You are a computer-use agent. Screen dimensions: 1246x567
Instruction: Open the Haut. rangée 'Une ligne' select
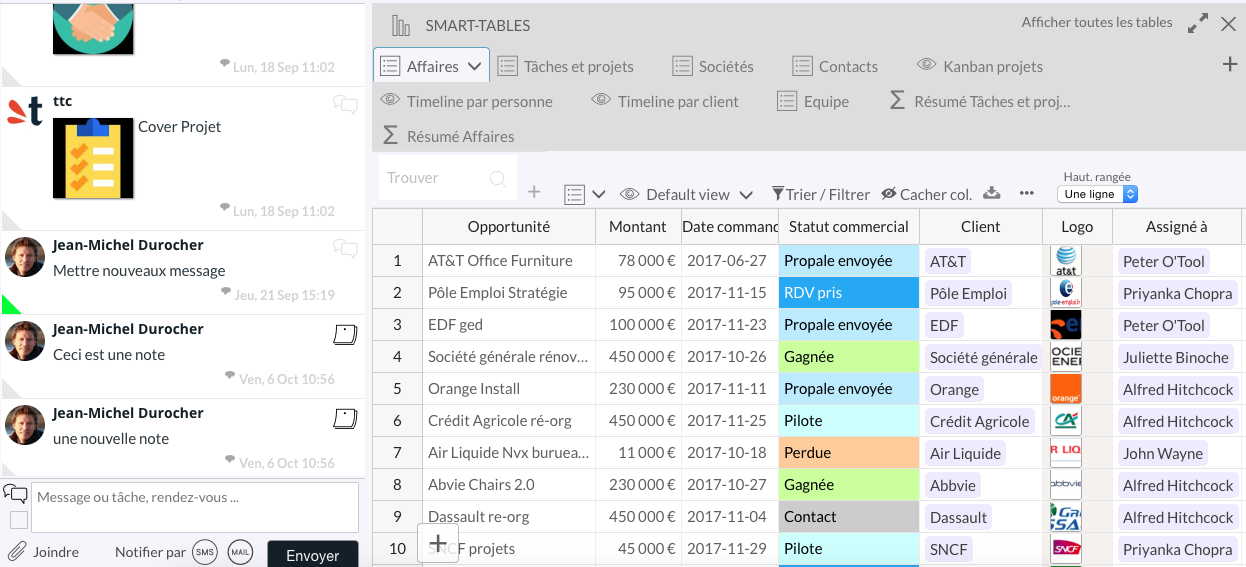(1097, 194)
